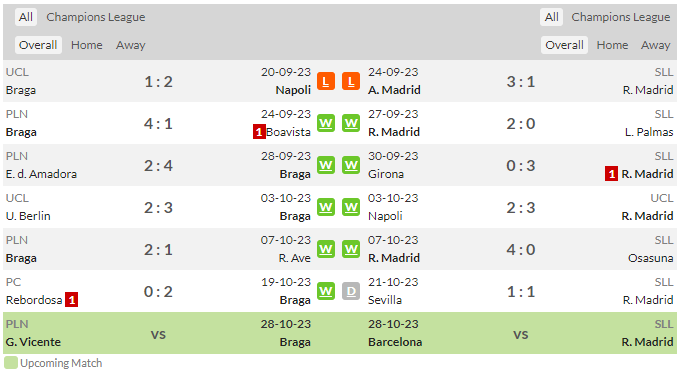Viewport: 681px width, 392px height.
Task: Switch to right Champions League tab
Action: 621,17
